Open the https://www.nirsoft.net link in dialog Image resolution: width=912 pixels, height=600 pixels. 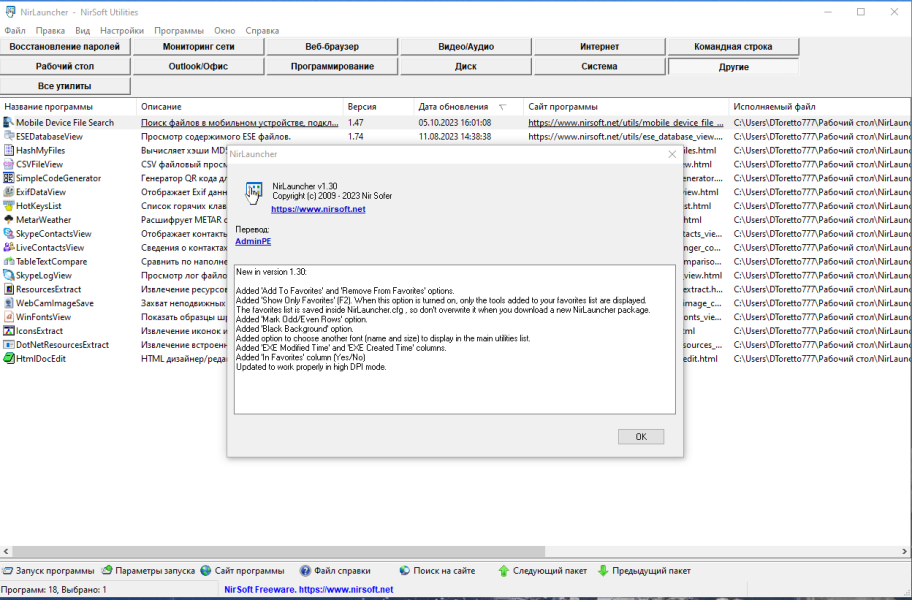click(318, 209)
